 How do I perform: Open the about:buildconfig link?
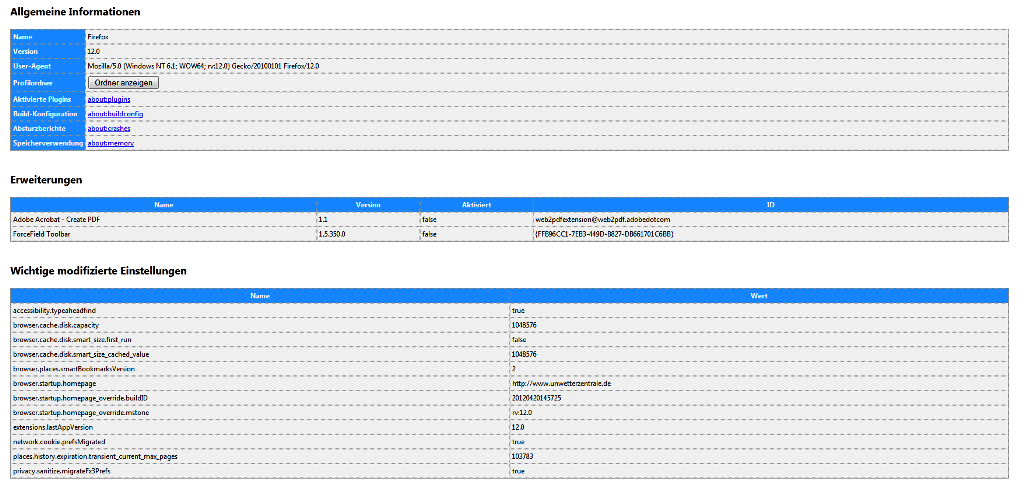pos(116,114)
